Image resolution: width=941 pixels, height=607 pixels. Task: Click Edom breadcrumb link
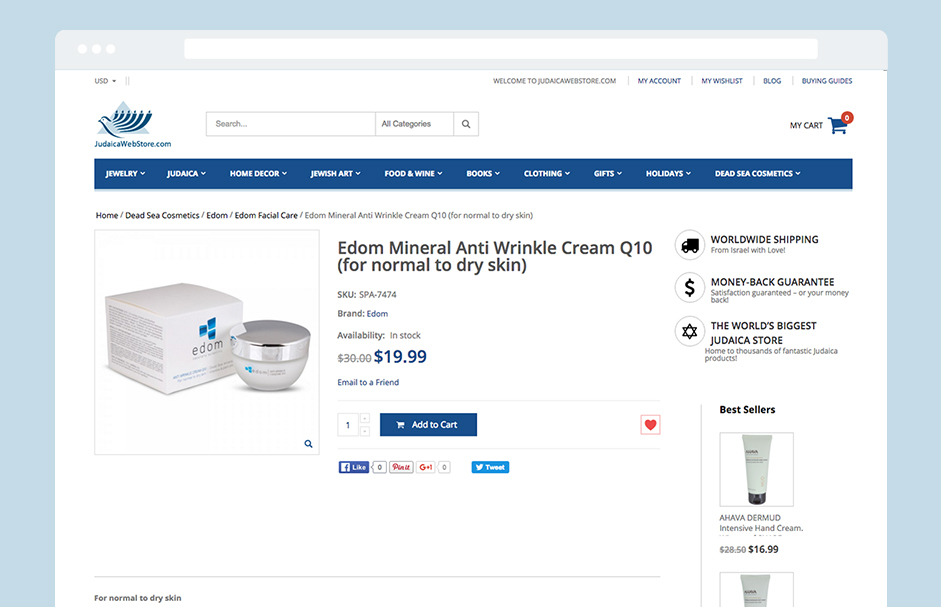(x=217, y=215)
